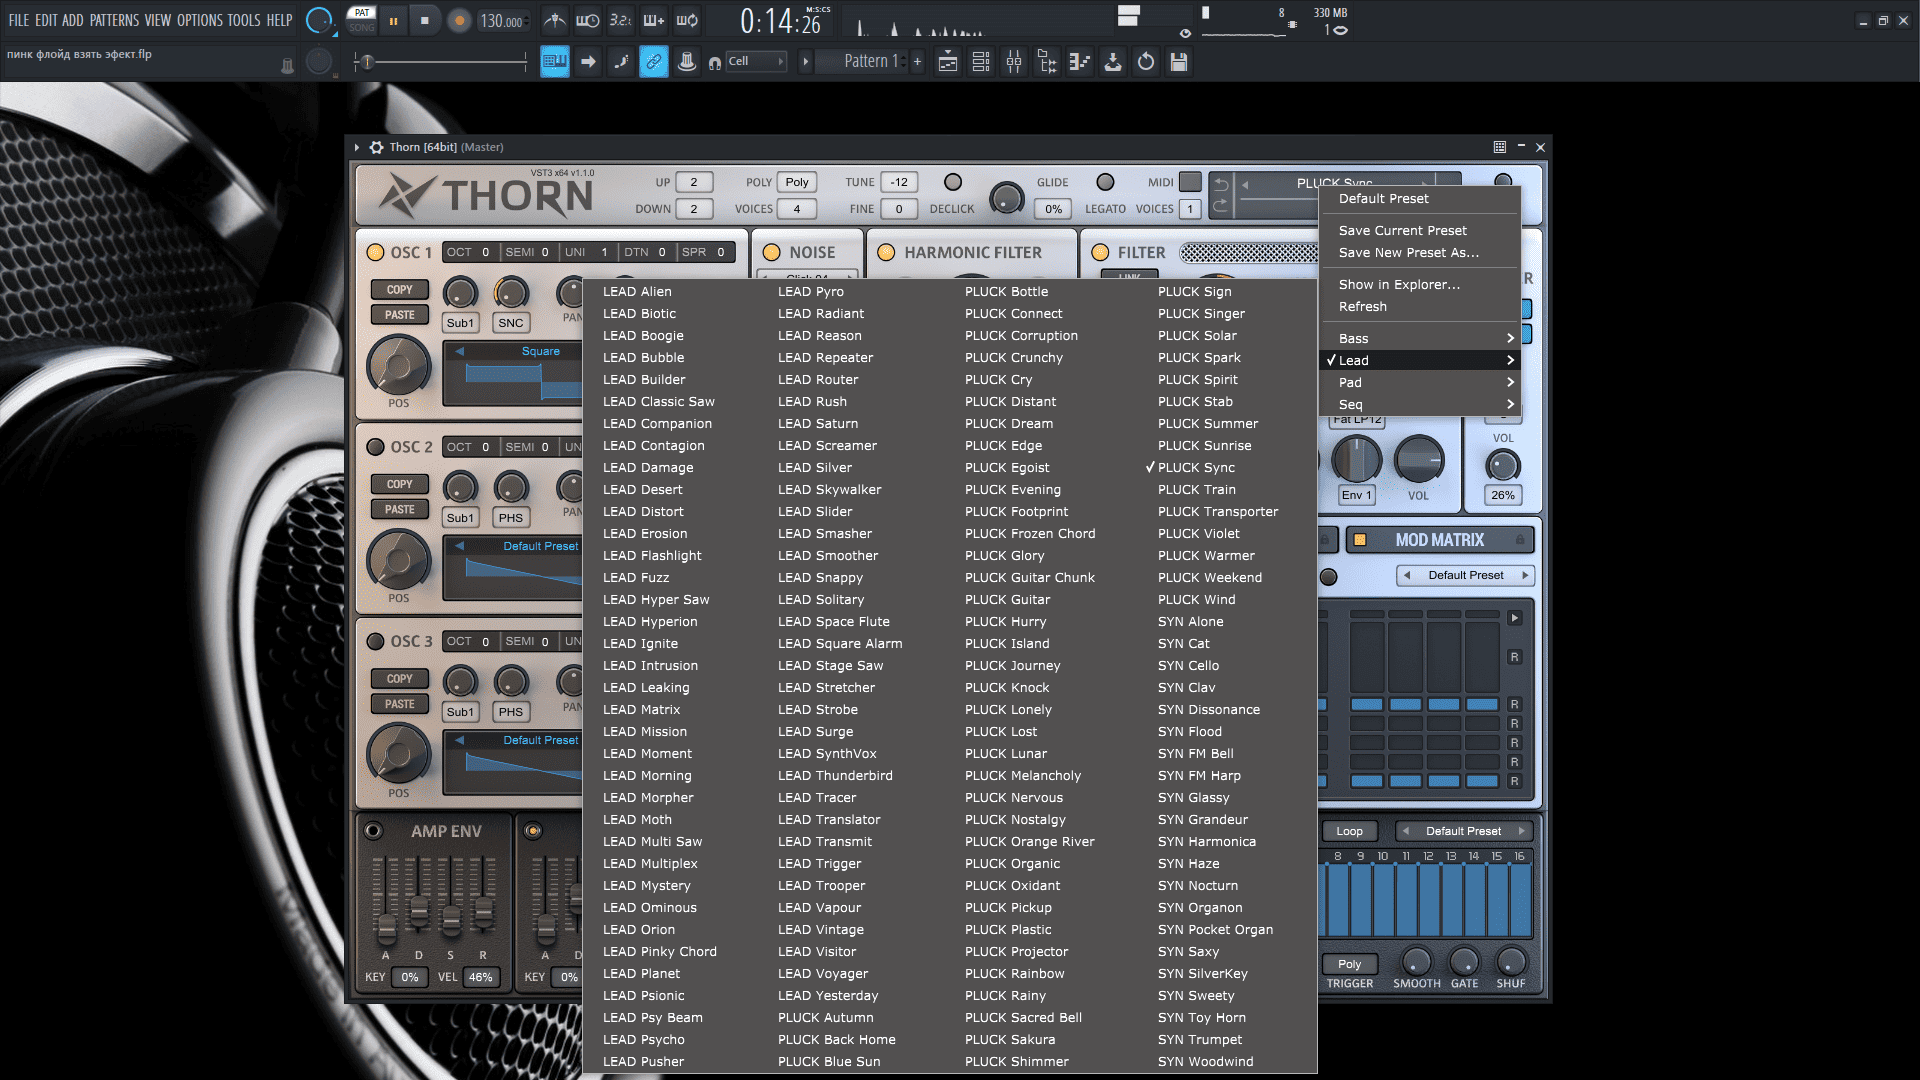The image size is (1920, 1080).
Task: Open the Channel rack icon
Action: pyautogui.click(x=981, y=62)
